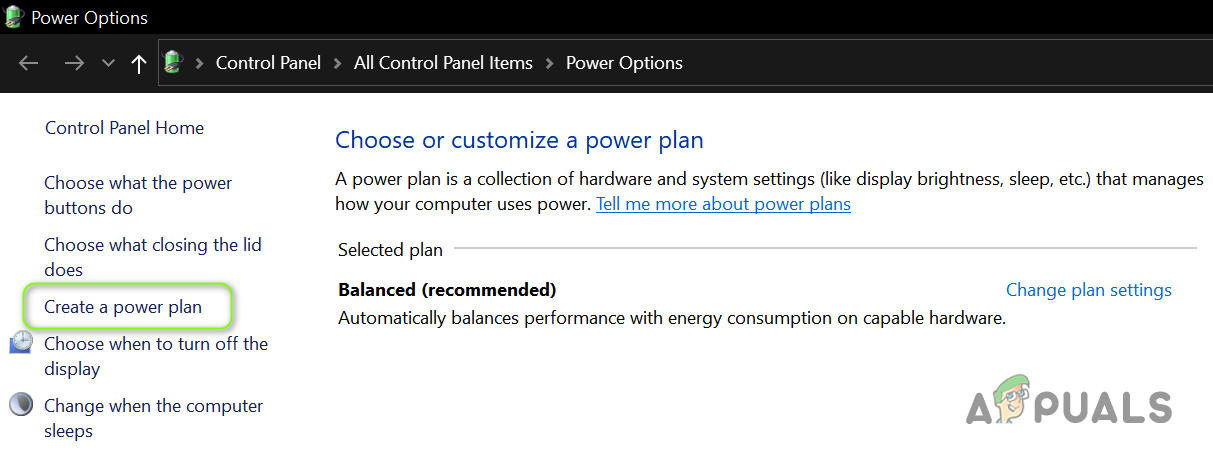This screenshot has height=468, width=1213.
Task: Click the moon icon beside sleep option
Action: pyautogui.click(x=21, y=405)
